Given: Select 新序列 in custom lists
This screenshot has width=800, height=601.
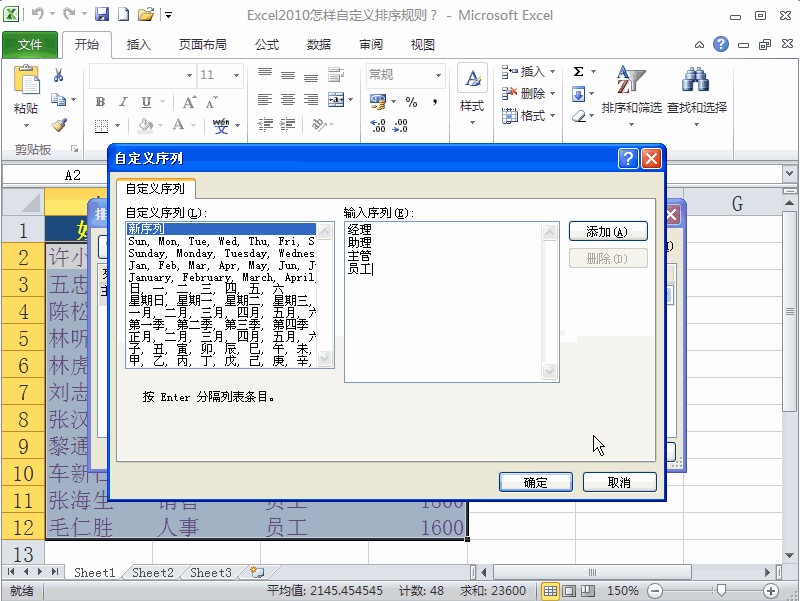Looking at the screenshot, I should pyautogui.click(x=221, y=229).
